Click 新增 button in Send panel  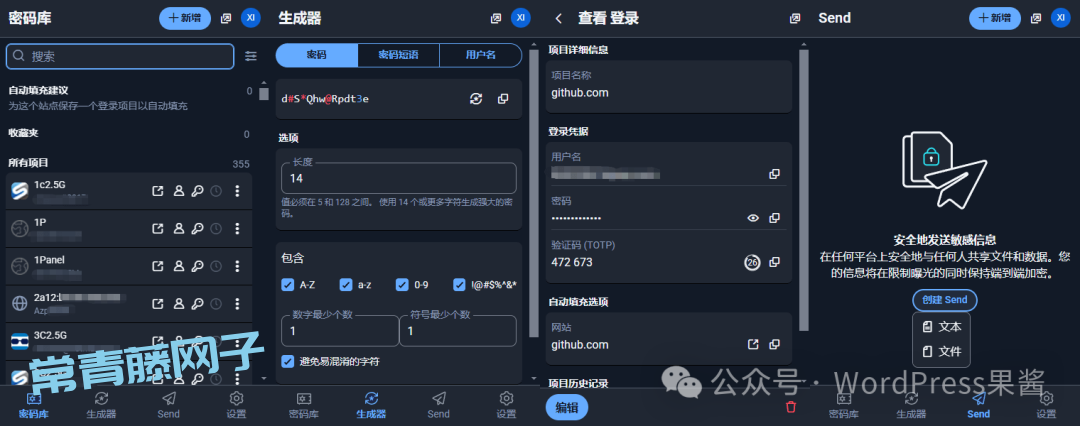[x=995, y=19]
